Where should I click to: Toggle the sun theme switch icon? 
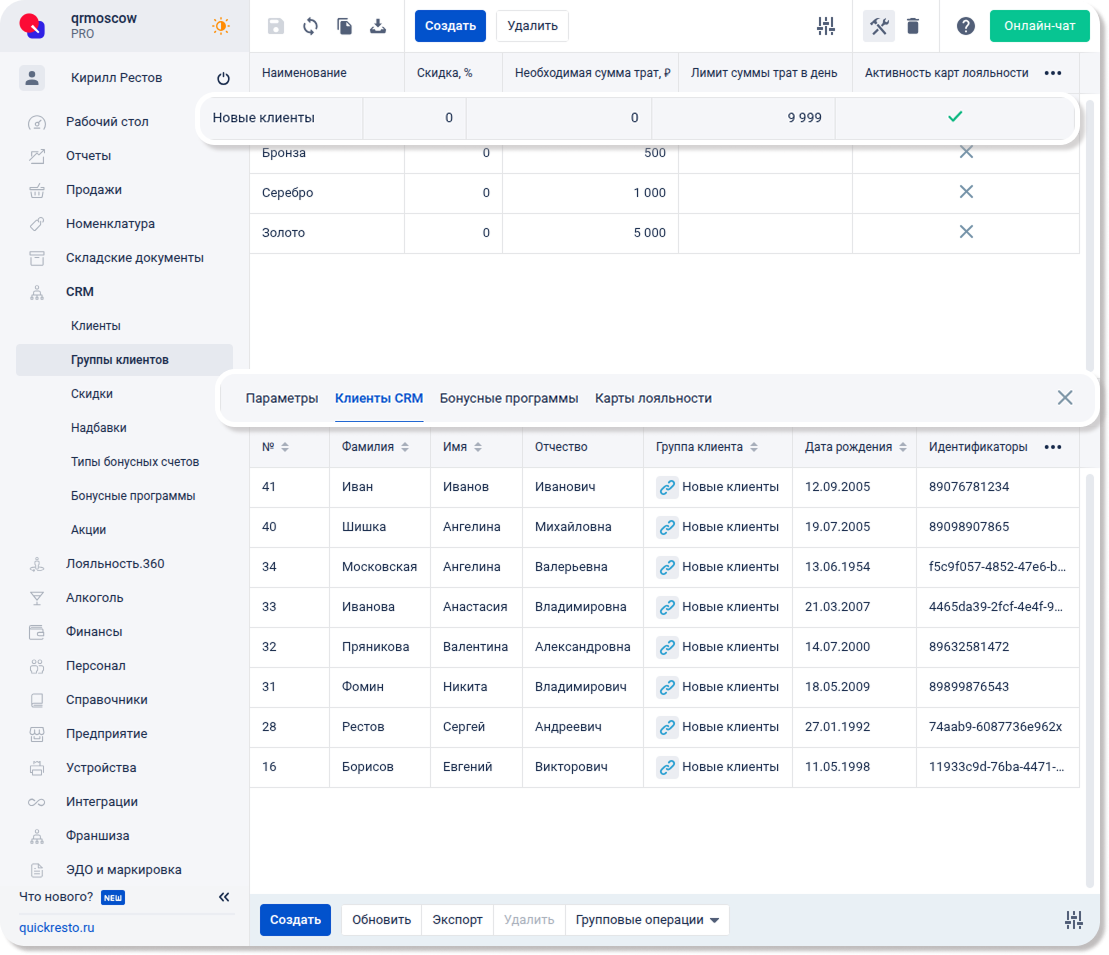point(221,26)
